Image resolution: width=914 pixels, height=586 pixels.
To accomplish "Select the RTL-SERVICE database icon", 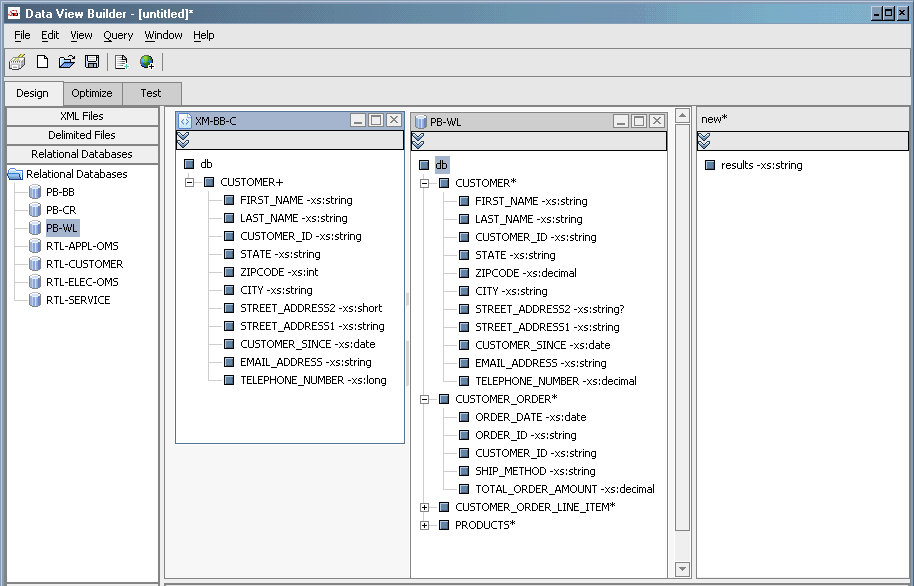I will click(x=35, y=300).
